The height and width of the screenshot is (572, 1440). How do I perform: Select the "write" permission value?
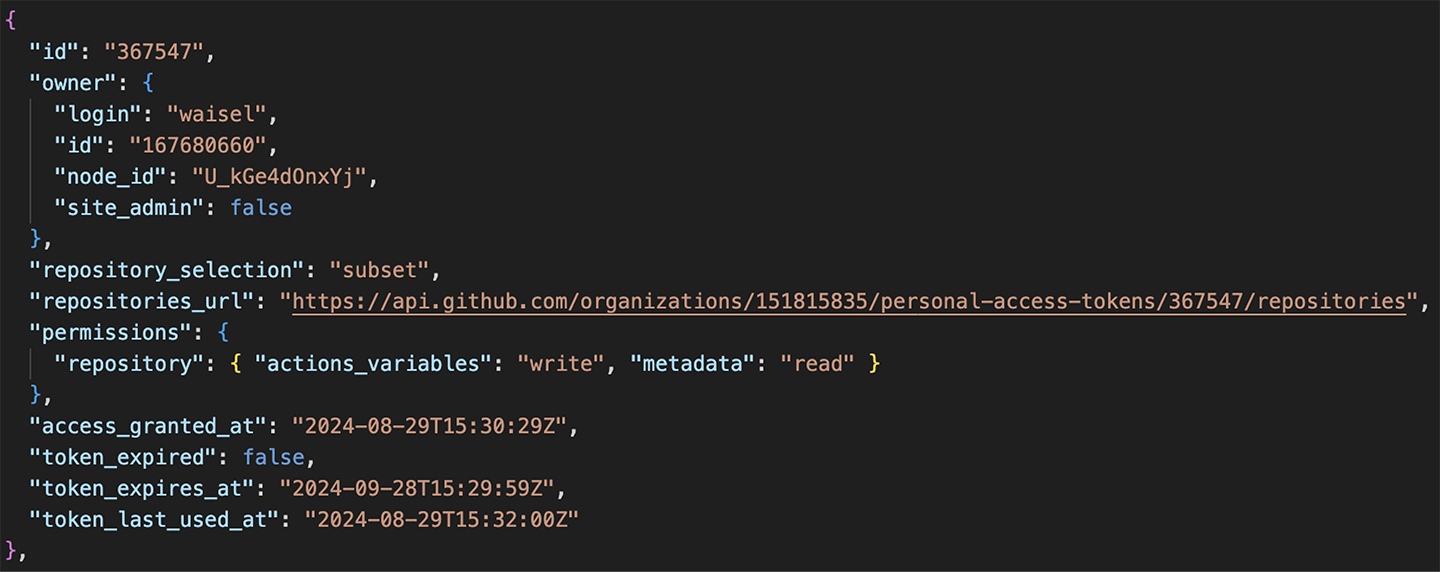coord(561,364)
